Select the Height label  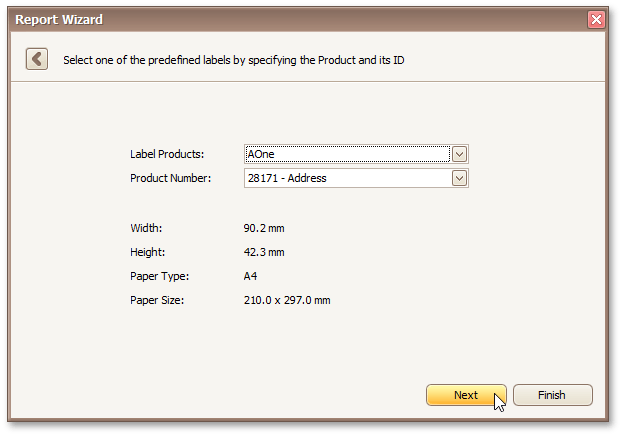click(x=148, y=252)
